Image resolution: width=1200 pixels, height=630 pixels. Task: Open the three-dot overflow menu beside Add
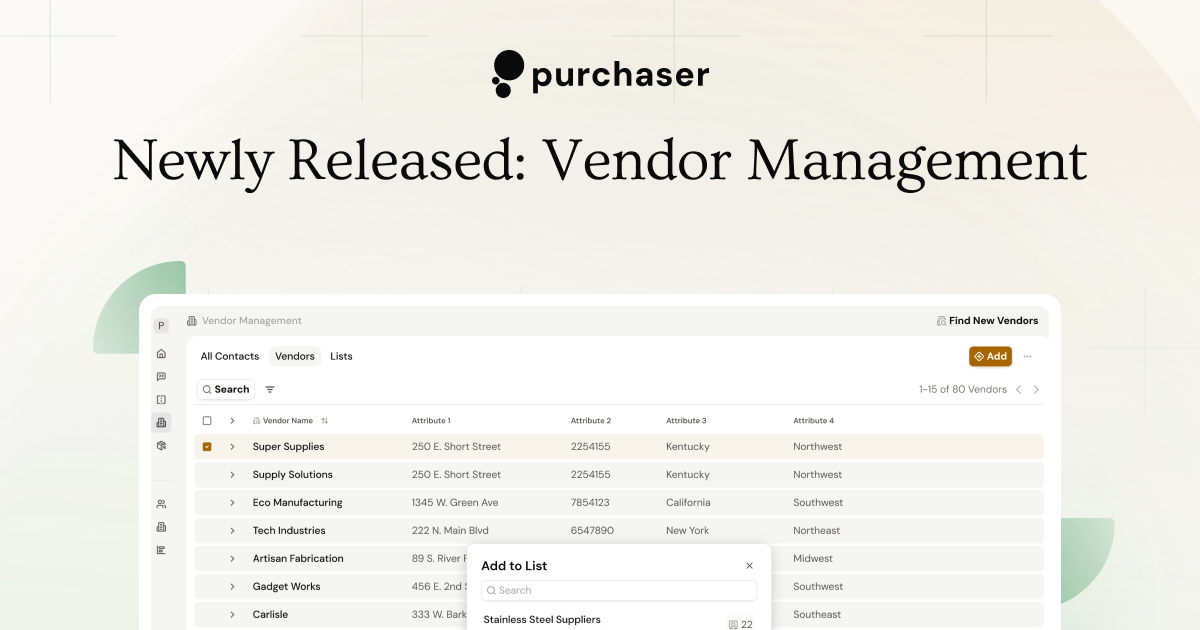pyautogui.click(x=1027, y=356)
